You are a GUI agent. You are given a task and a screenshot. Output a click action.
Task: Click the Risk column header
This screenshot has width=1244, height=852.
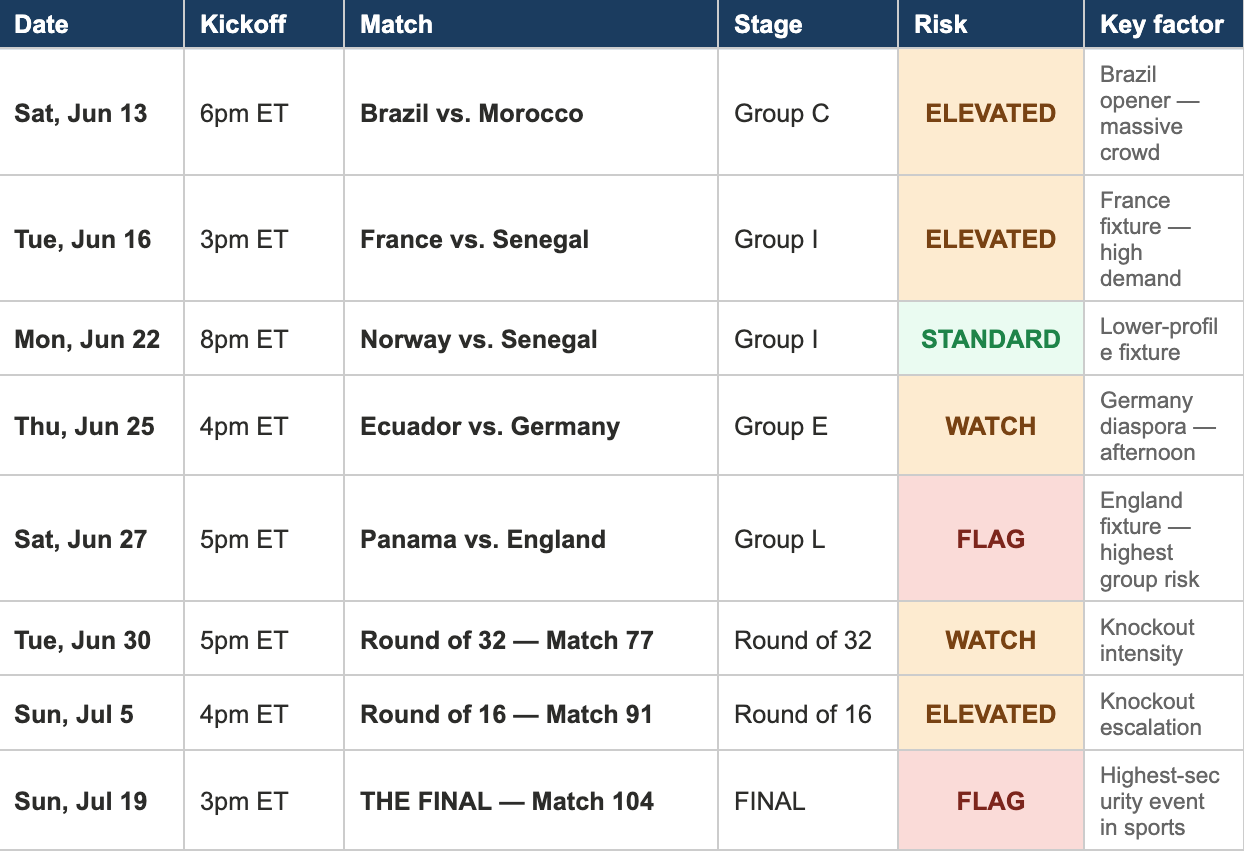click(991, 24)
